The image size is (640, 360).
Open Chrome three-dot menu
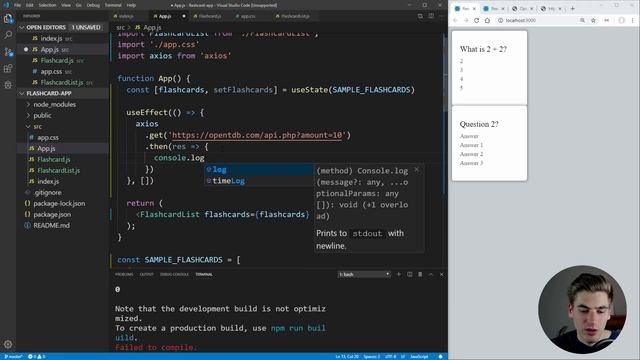(633, 20)
